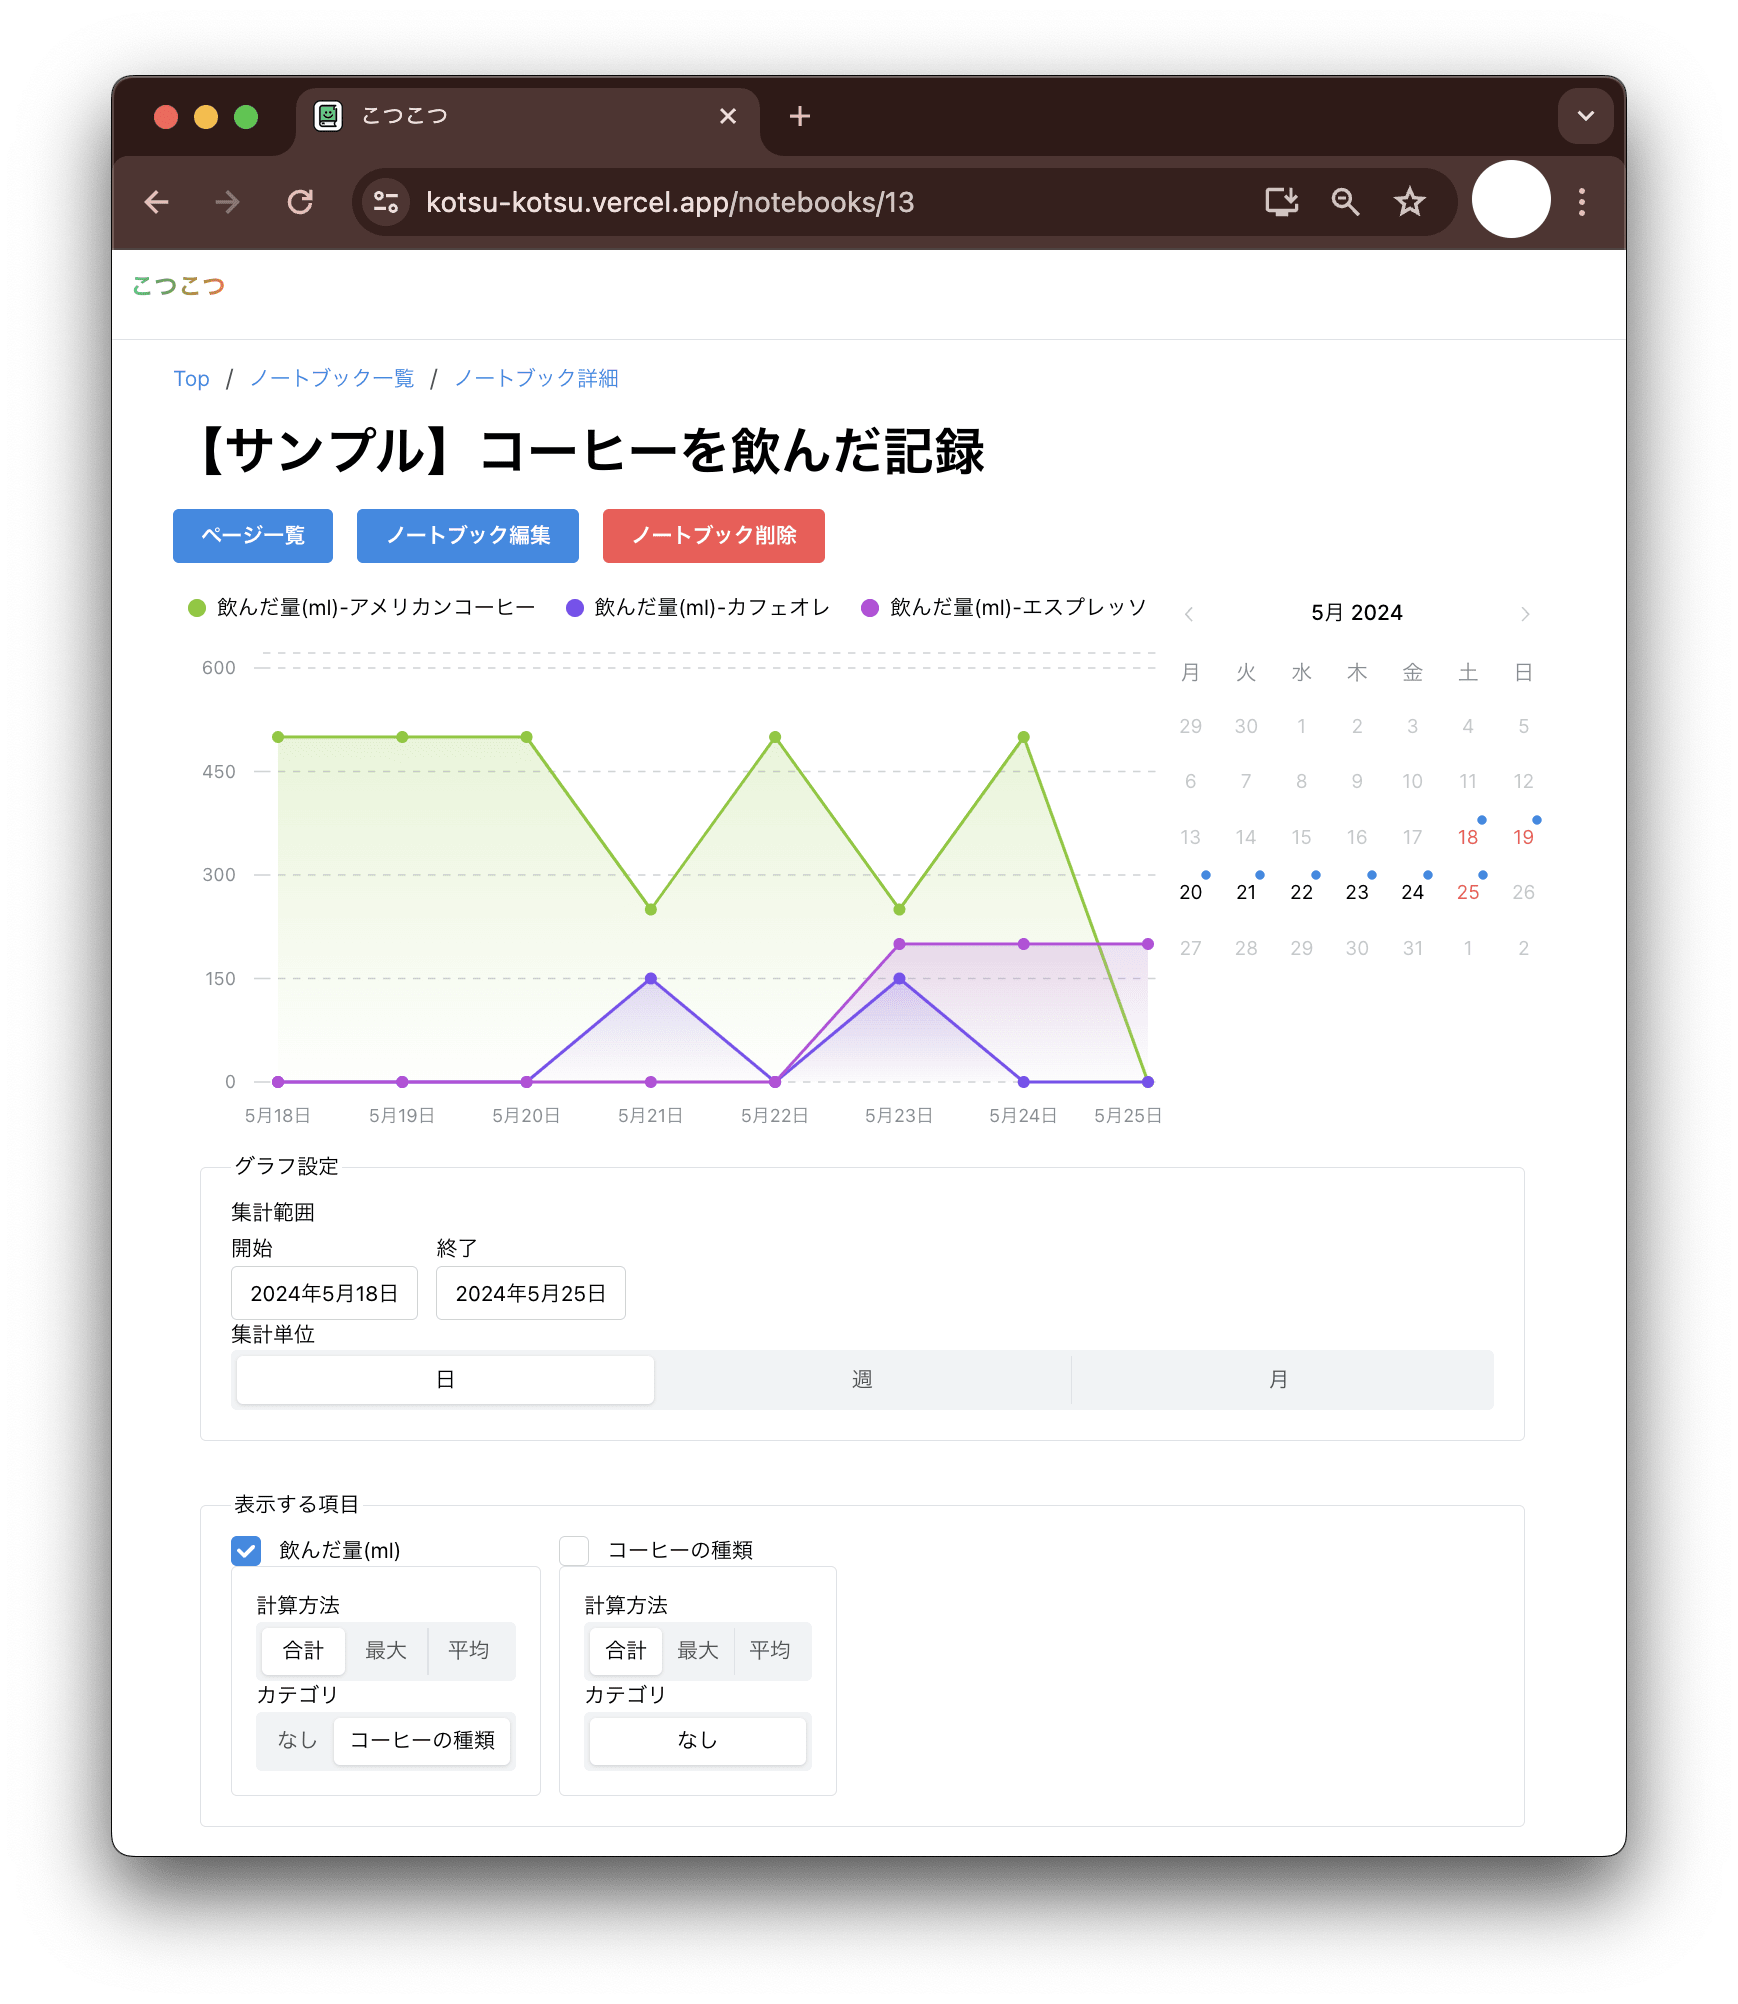Select May 20 in the calendar
Screen dimensions: 1738x2004
pyautogui.click(x=1191, y=892)
